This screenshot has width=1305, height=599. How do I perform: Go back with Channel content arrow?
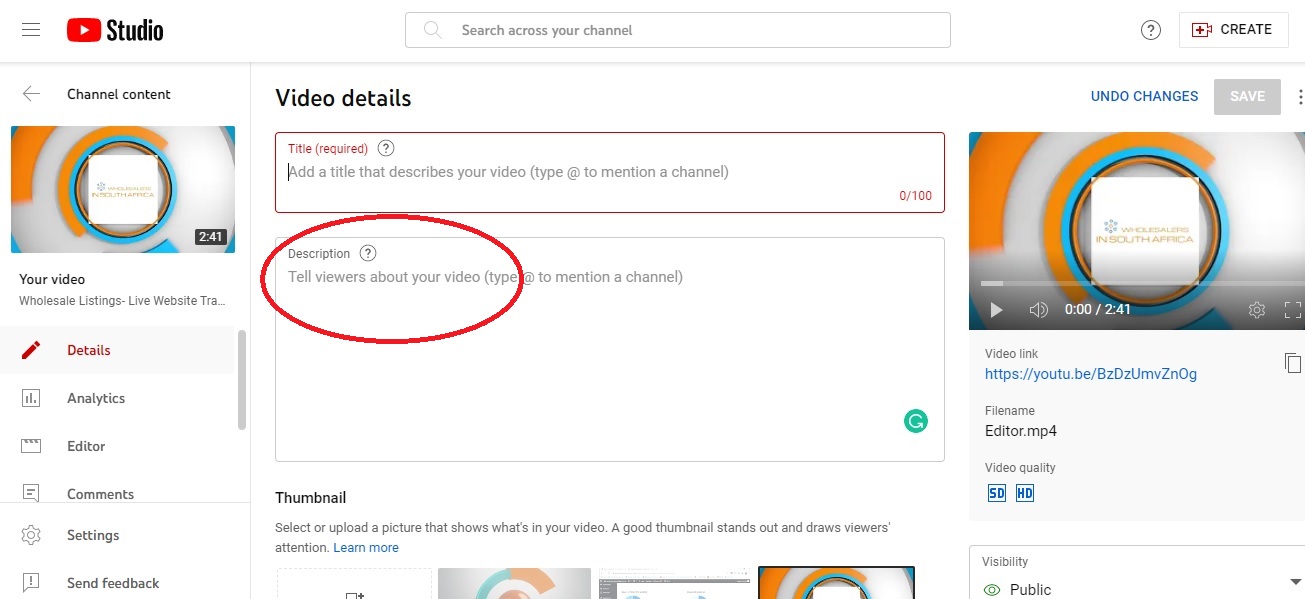(x=32, y=94)
